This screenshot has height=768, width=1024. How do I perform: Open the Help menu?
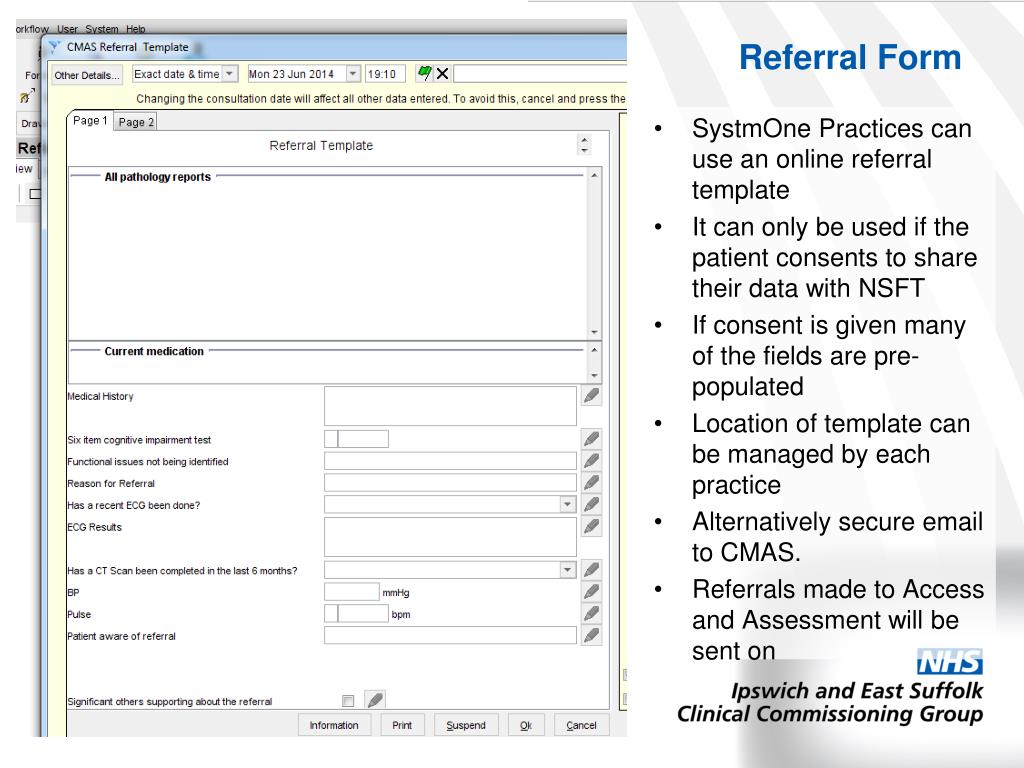[136, 29]
